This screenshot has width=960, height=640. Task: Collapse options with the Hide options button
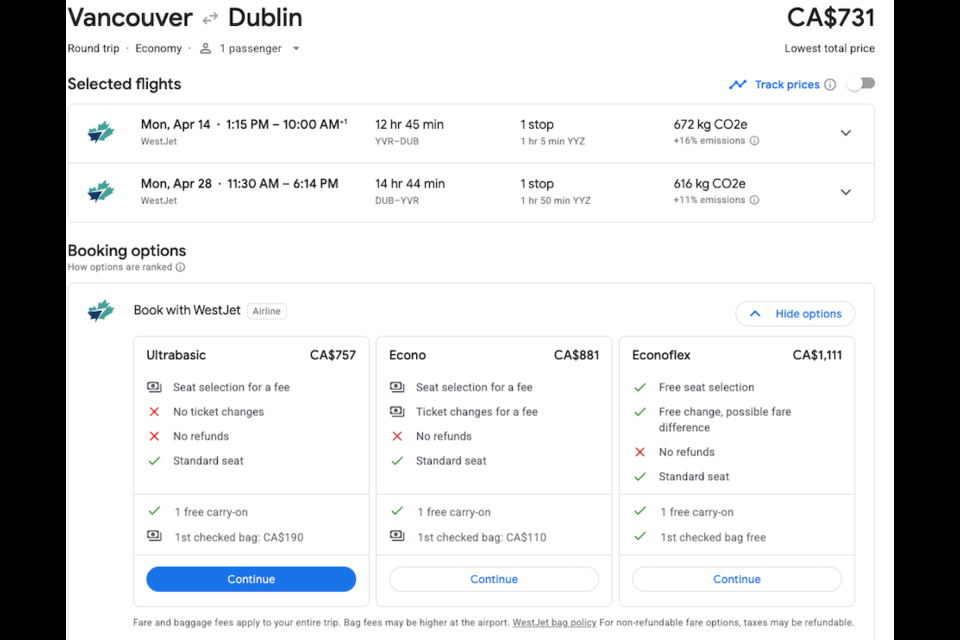tap(795, 314)
